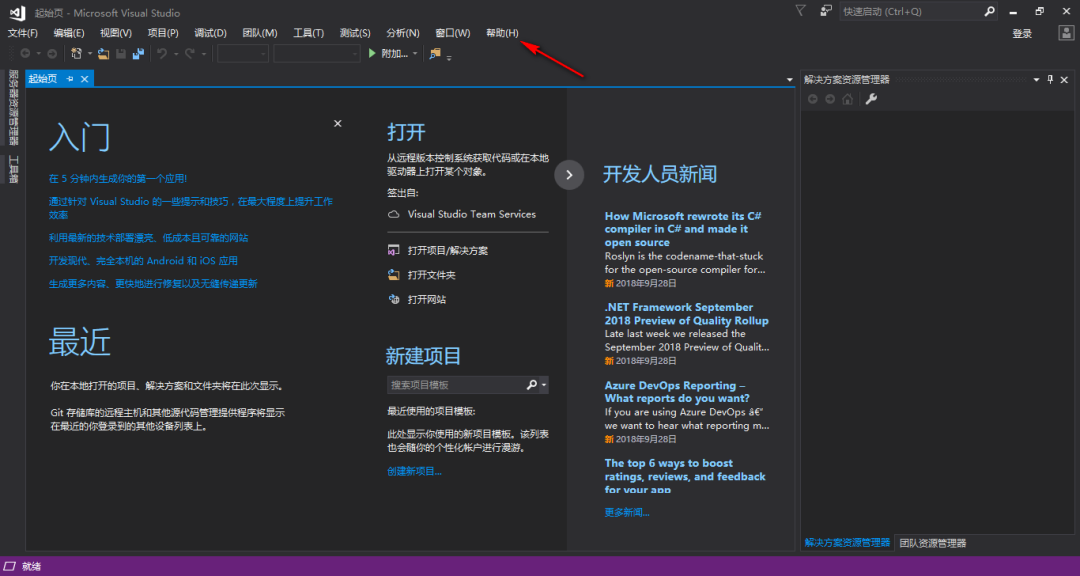Screen dimensions: 1080x576
Task: Click the Home icon in Solution Explorer
Action: pos(847,98)
